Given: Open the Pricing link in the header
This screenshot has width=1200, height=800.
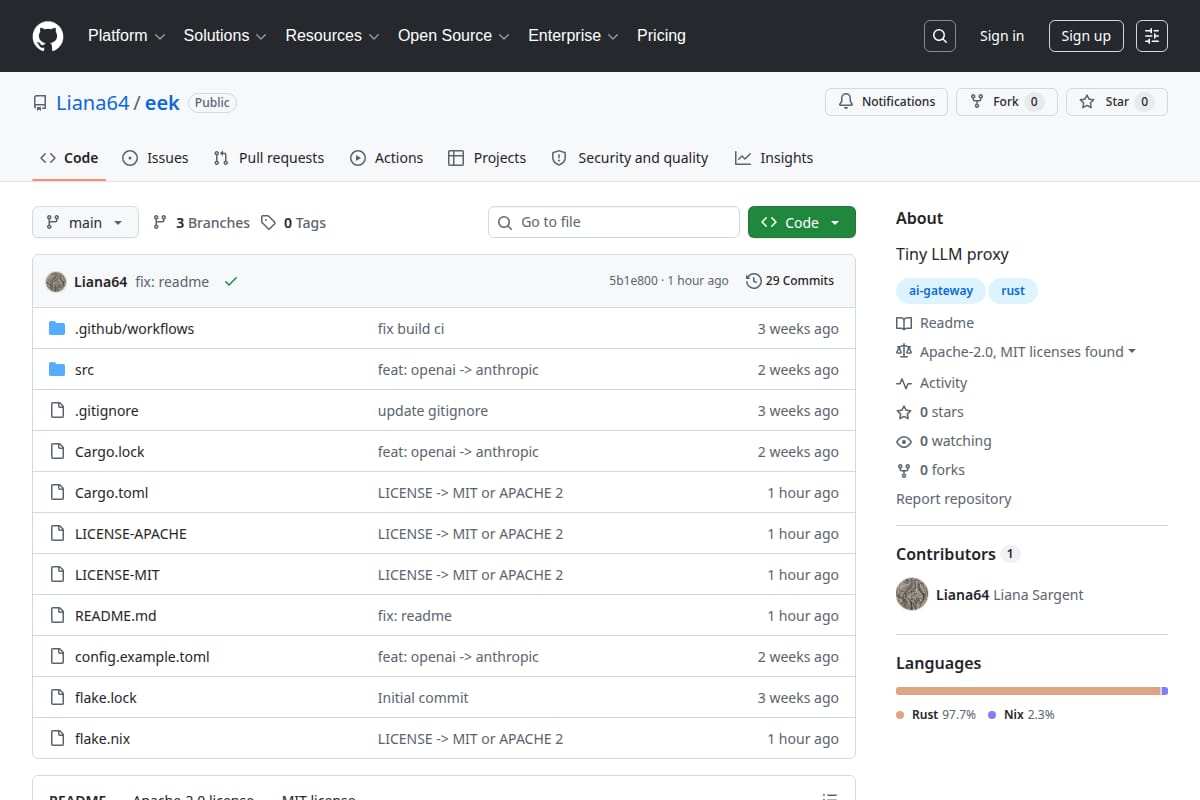Looking at the screenshot, I should [661, 36].
